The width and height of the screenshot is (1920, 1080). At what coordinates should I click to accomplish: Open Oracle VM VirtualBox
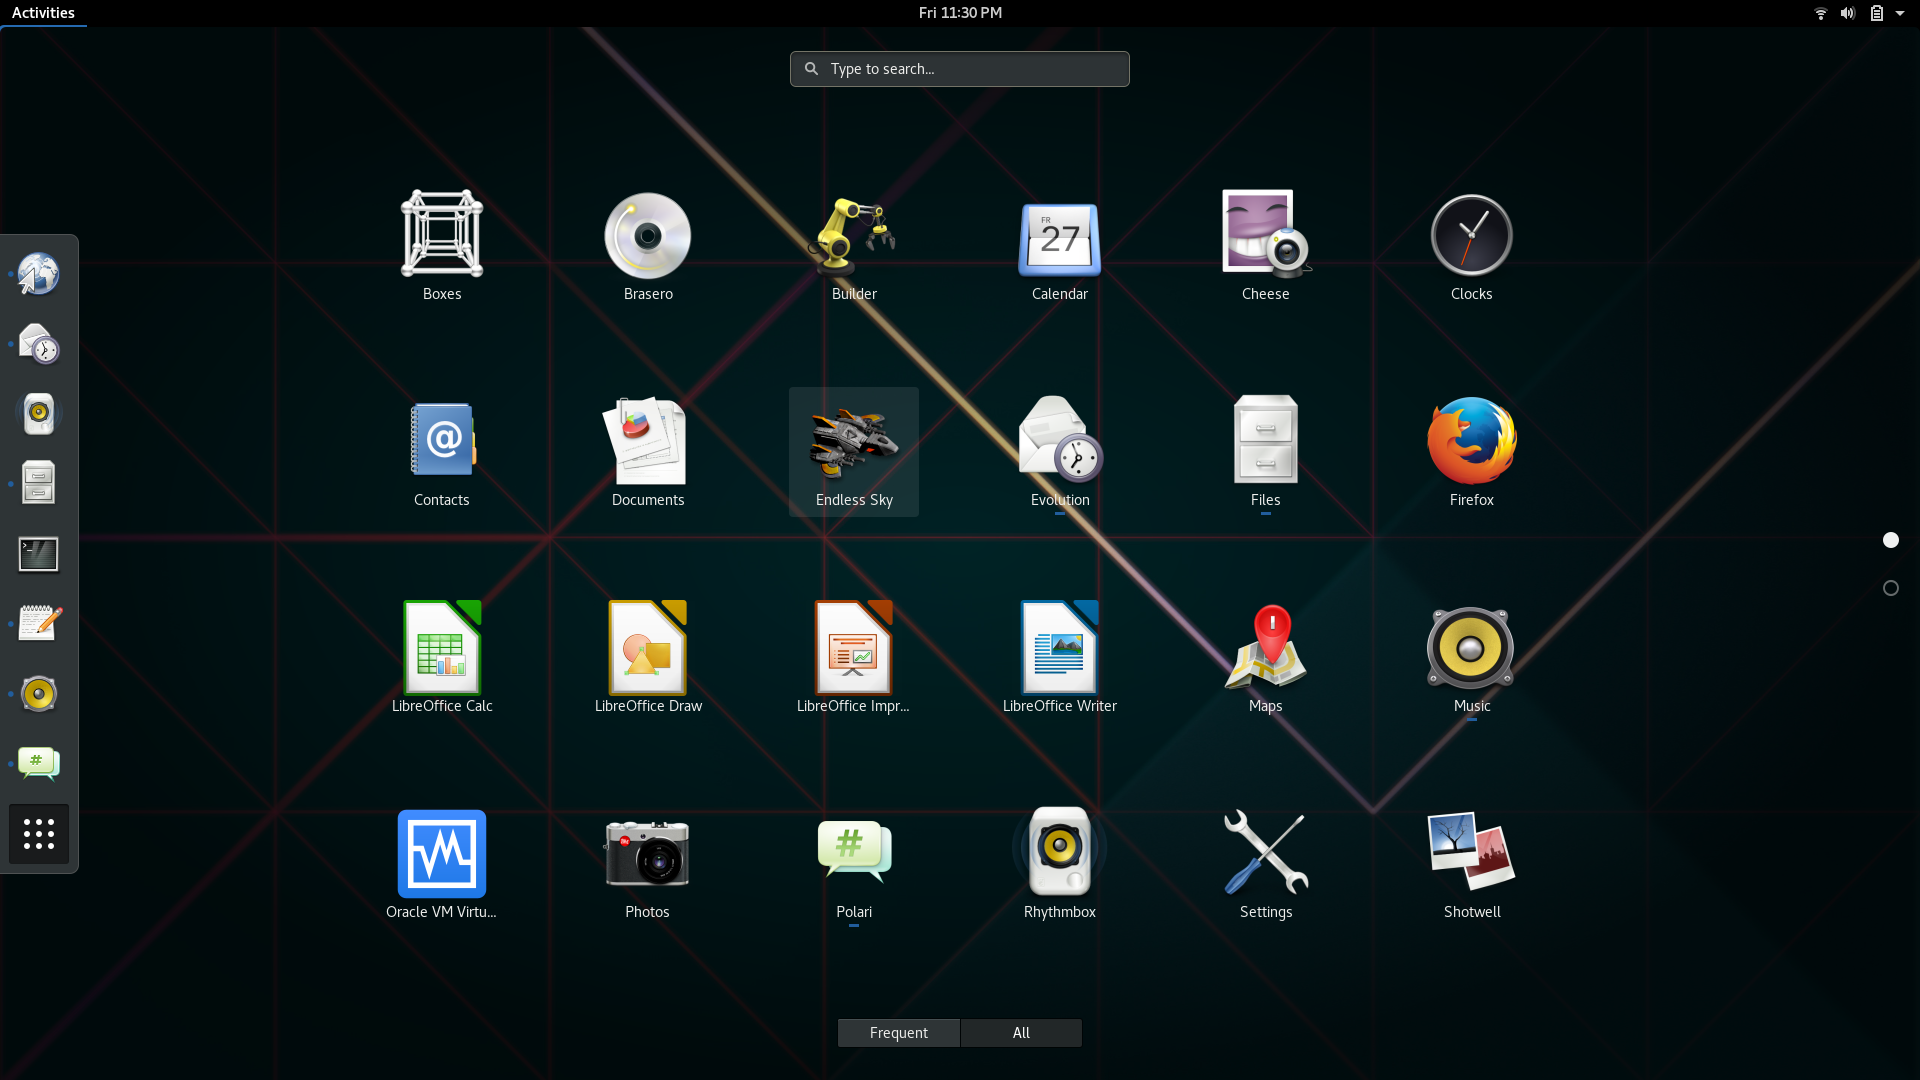[442, 864]
